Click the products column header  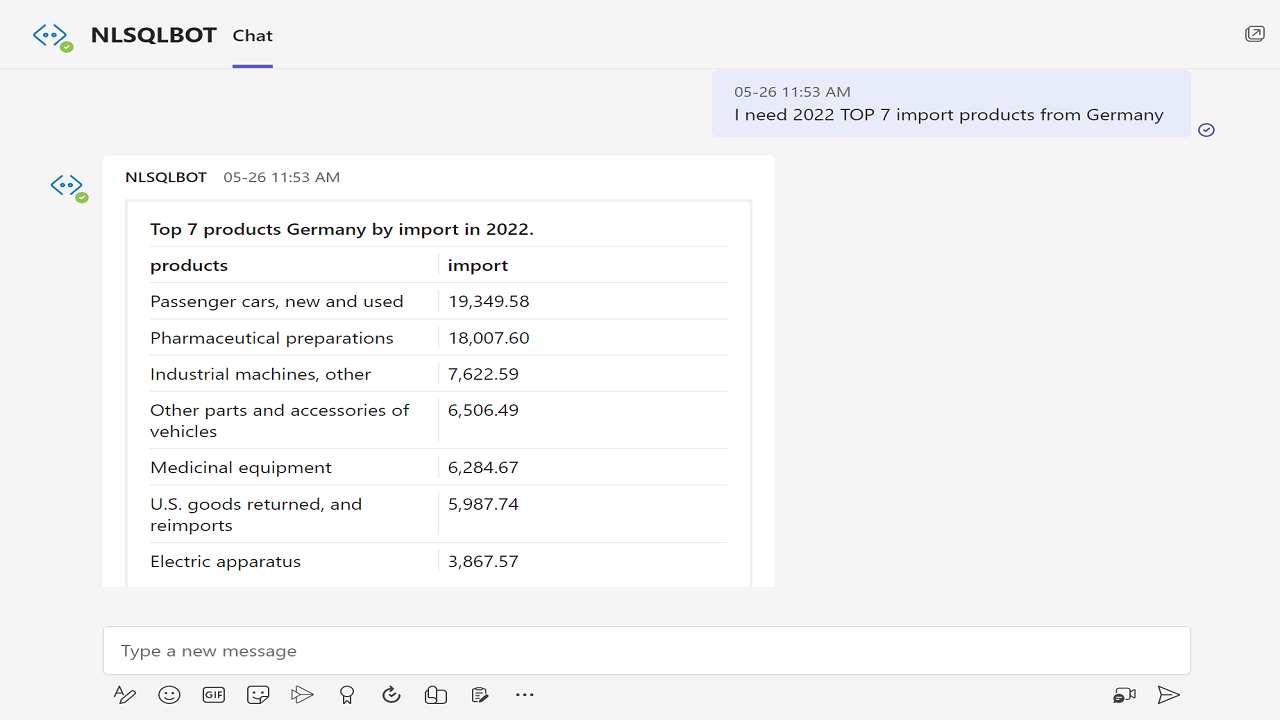tap(189, 265)
